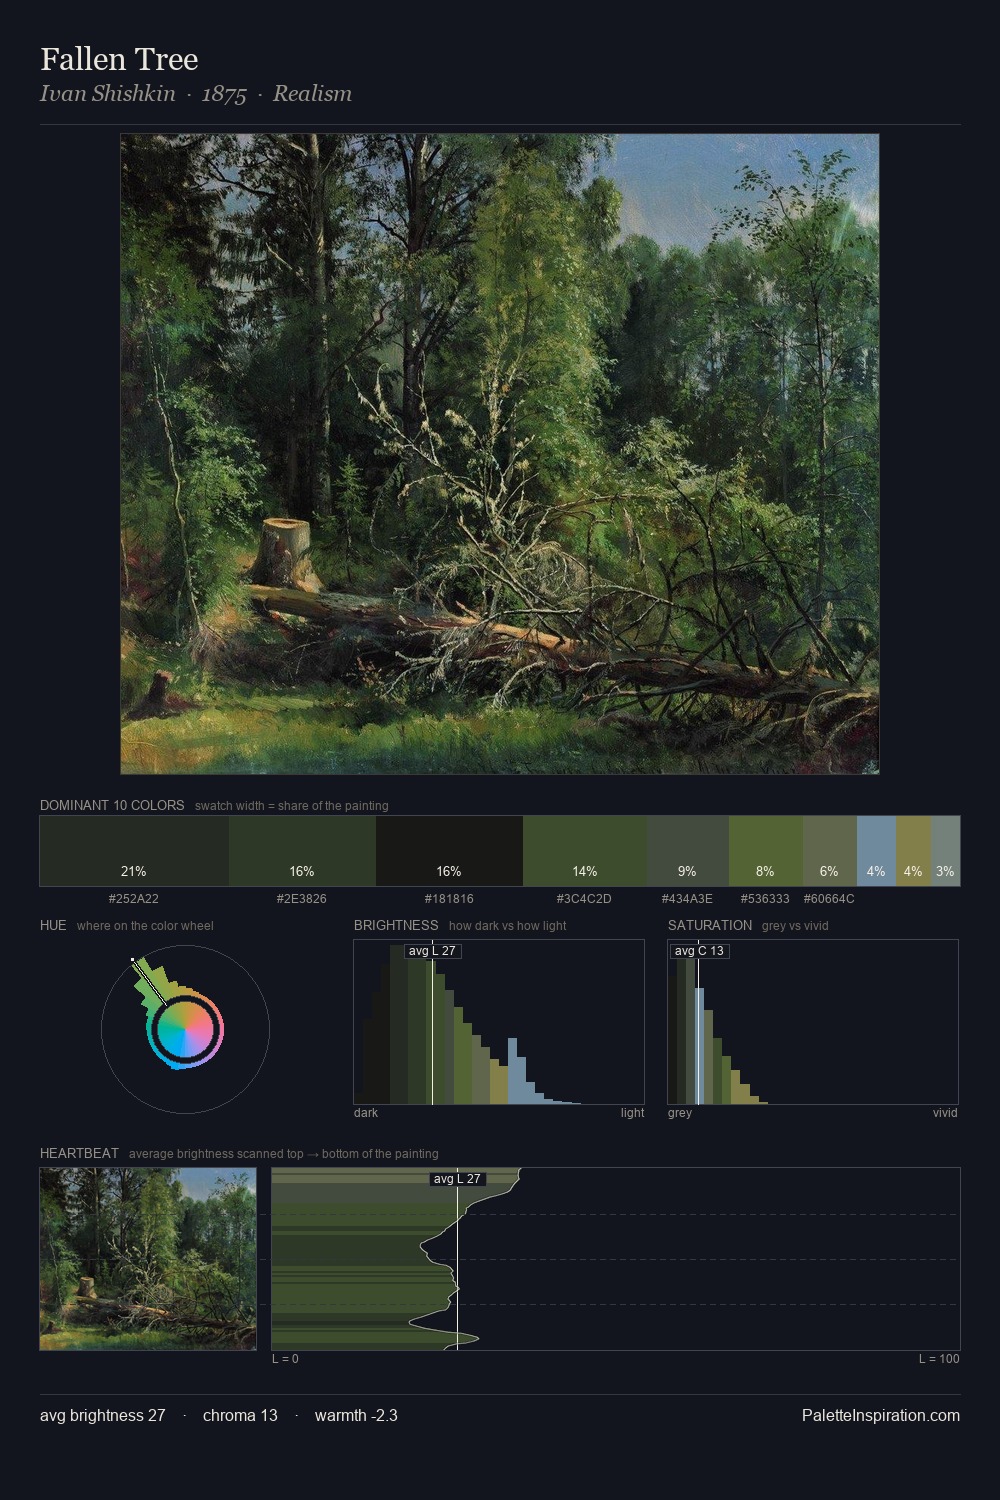Click the blue 4% sky swatch
This screenshot has height=1500, width=1000.
point(876,851)
